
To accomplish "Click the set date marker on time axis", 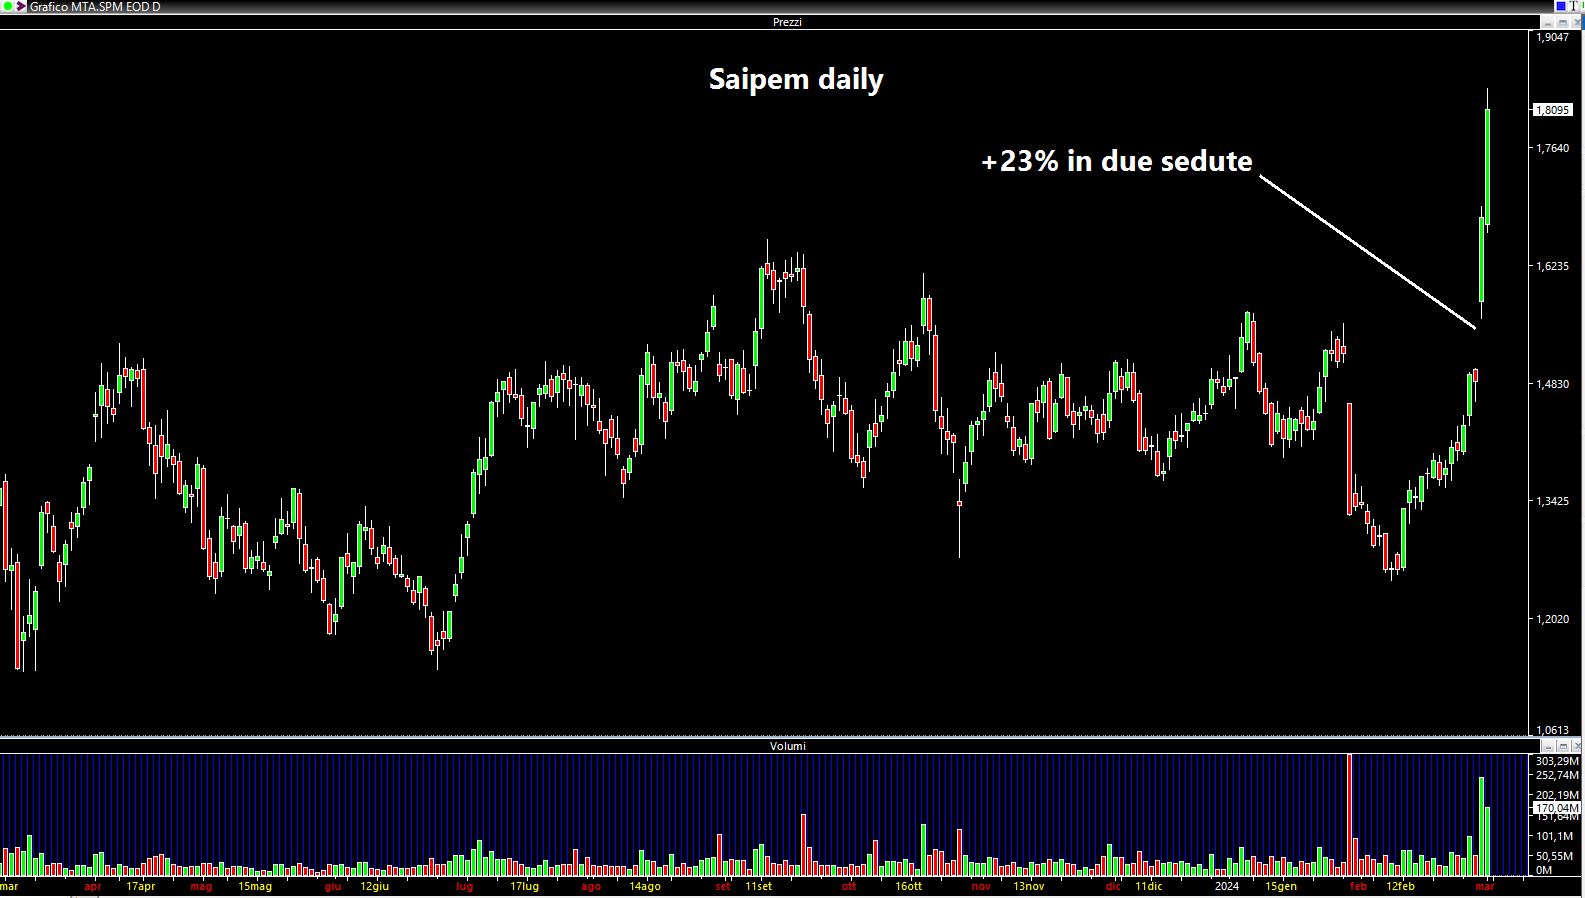I will click(x=723, y=886).
